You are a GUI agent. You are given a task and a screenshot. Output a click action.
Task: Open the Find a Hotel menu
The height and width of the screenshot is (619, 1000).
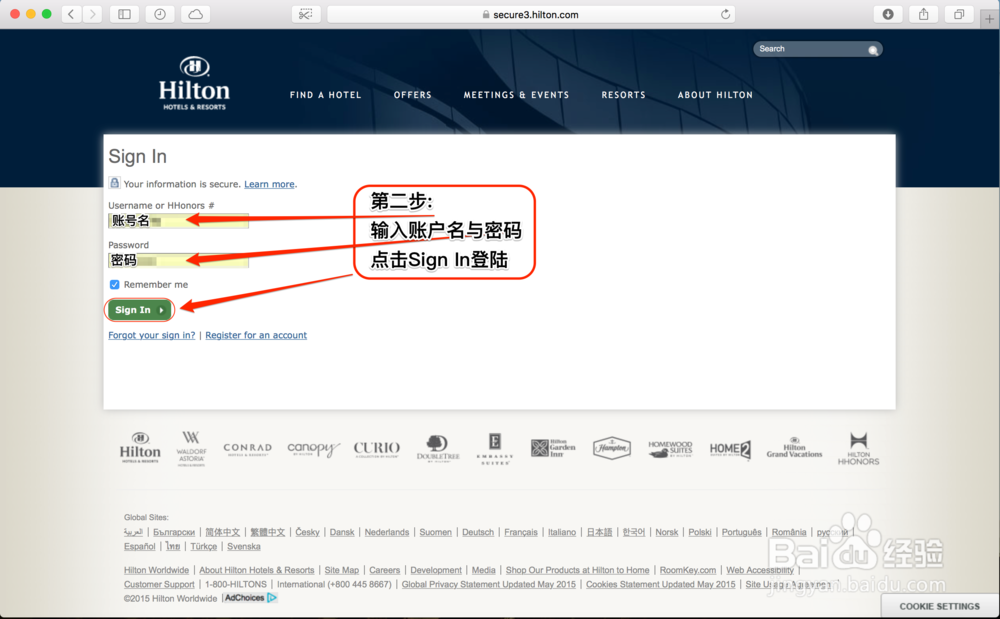coord(325,95)
